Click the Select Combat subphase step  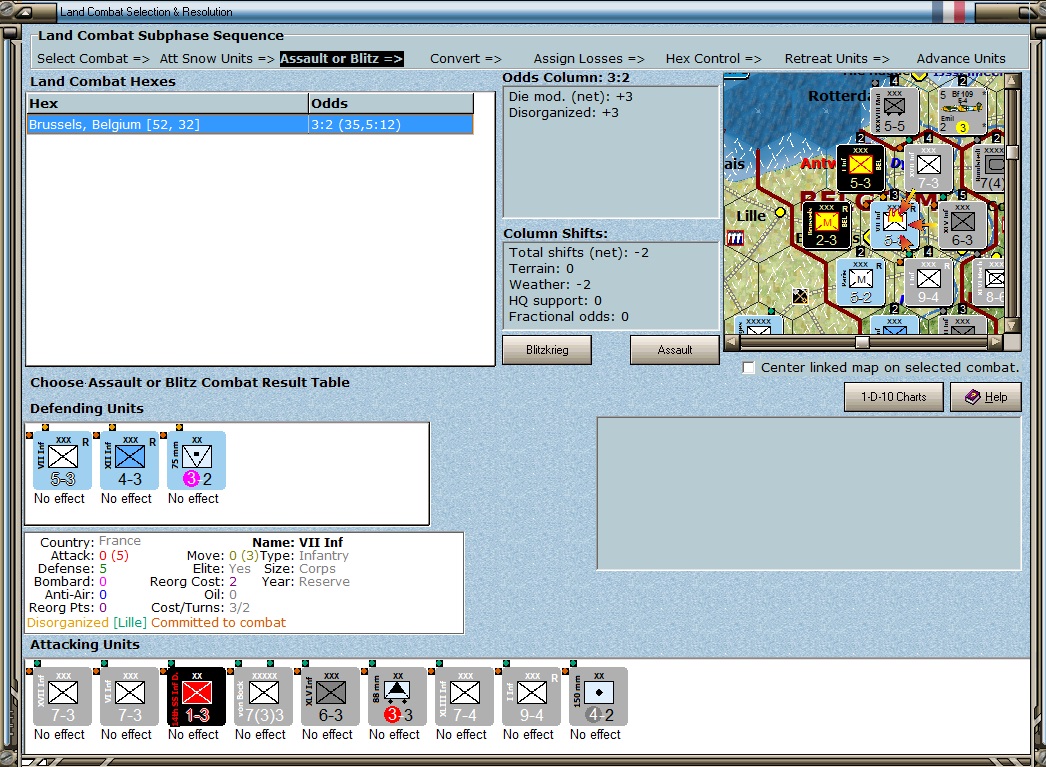click(x=93, y=59)
